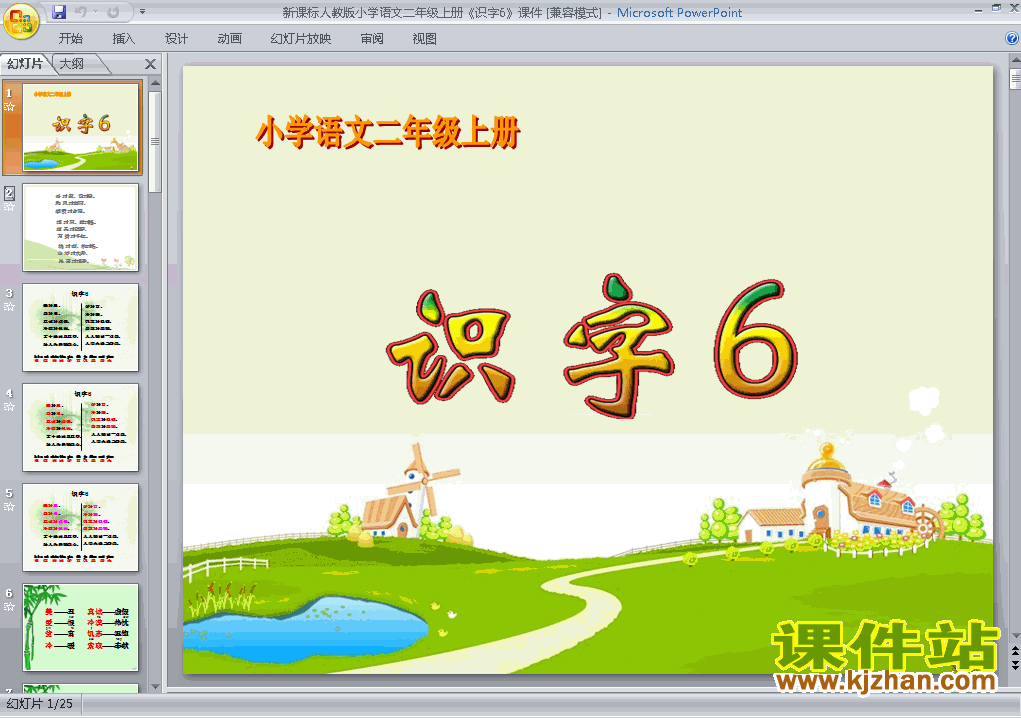The image size is (1021, 718).
Task: Click main slide area scrollbar up arrow
Action: coord(1015,61)
